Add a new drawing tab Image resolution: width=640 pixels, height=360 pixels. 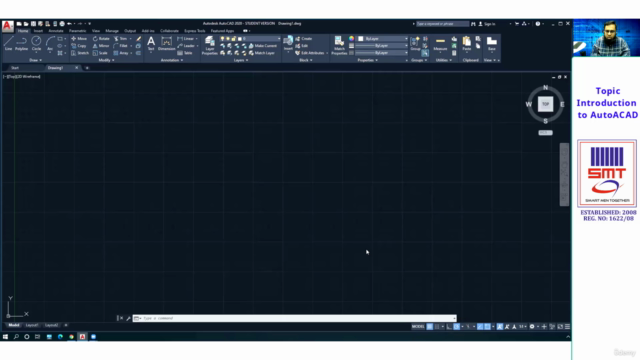click(87, 68)
